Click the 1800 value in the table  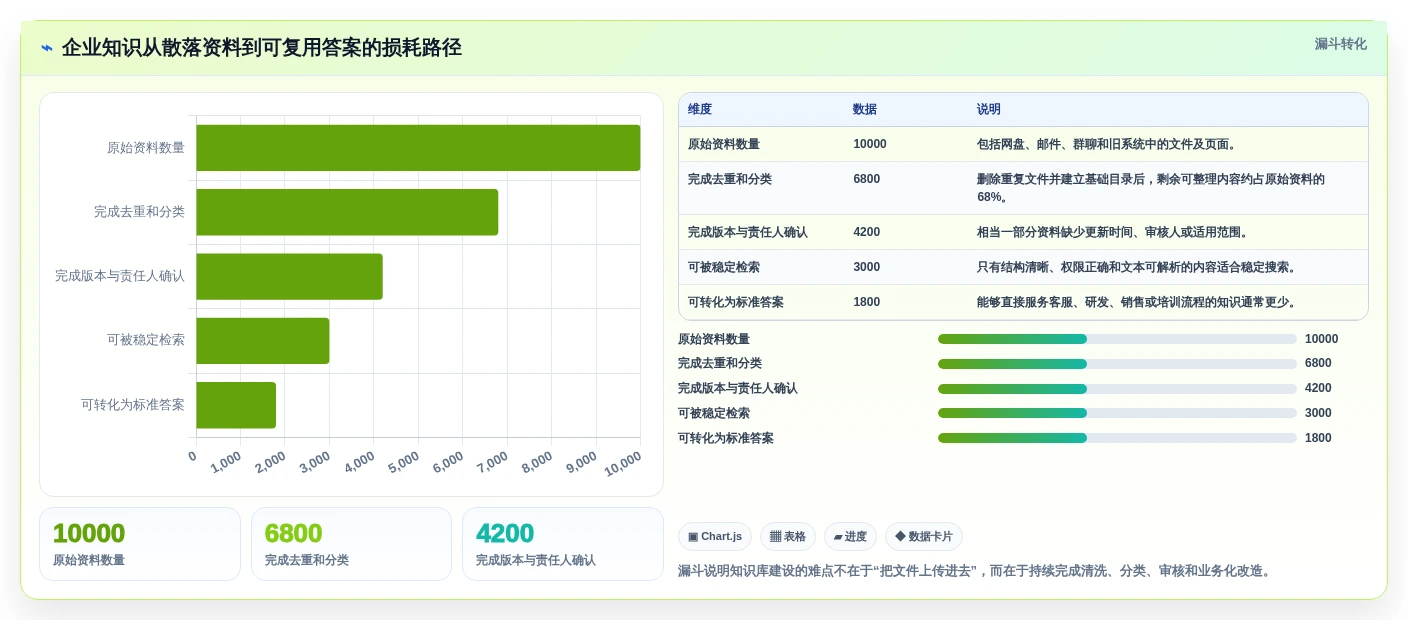(867, 302)
